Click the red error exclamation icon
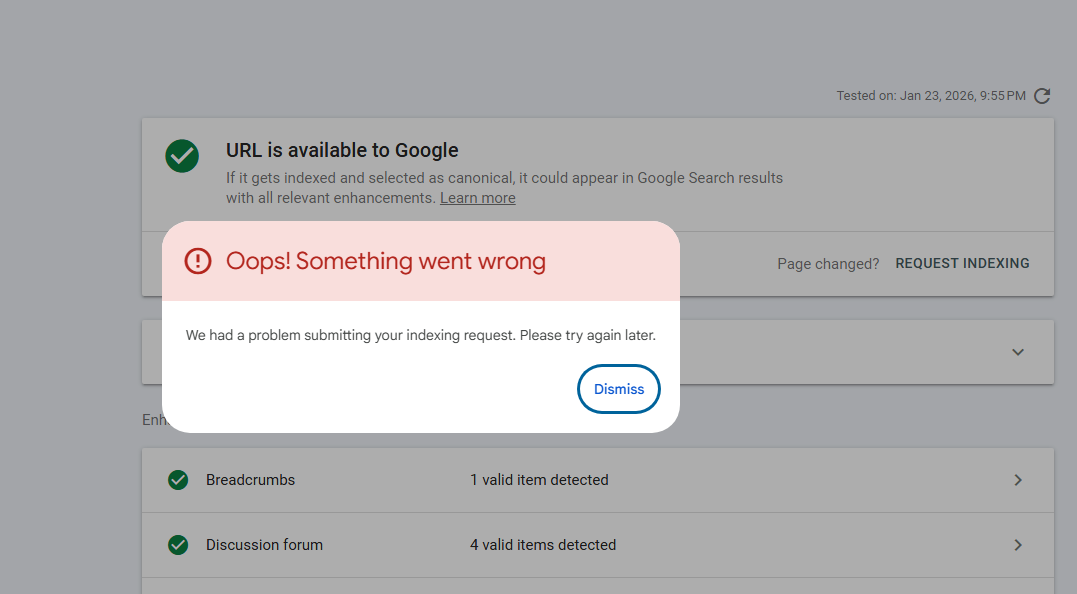 pos(198,261)
